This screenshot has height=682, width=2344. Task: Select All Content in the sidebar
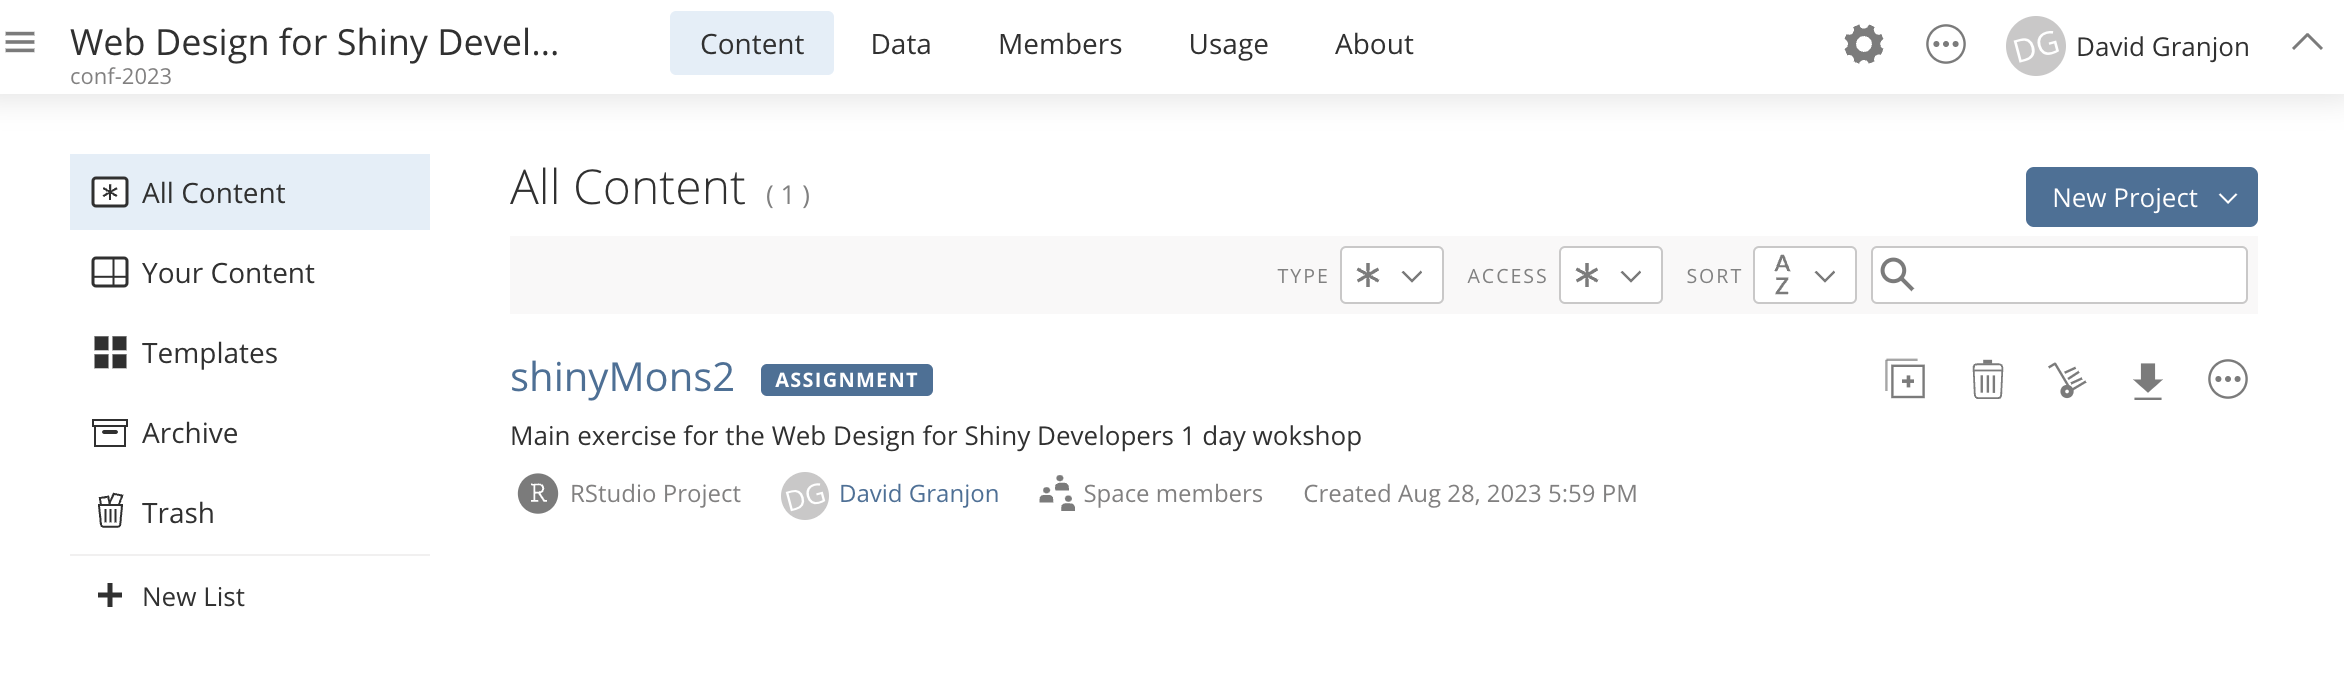click(250, 192)
